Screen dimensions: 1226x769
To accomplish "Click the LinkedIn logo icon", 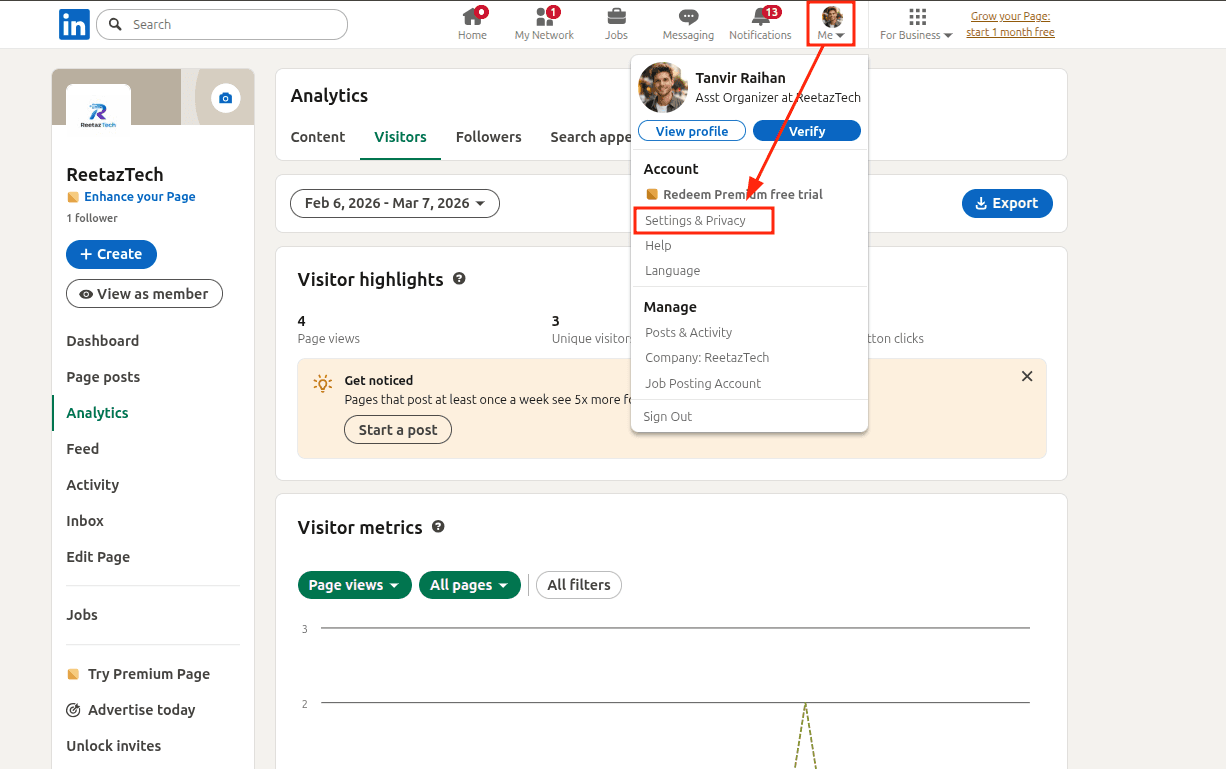I will click(74, 24).
